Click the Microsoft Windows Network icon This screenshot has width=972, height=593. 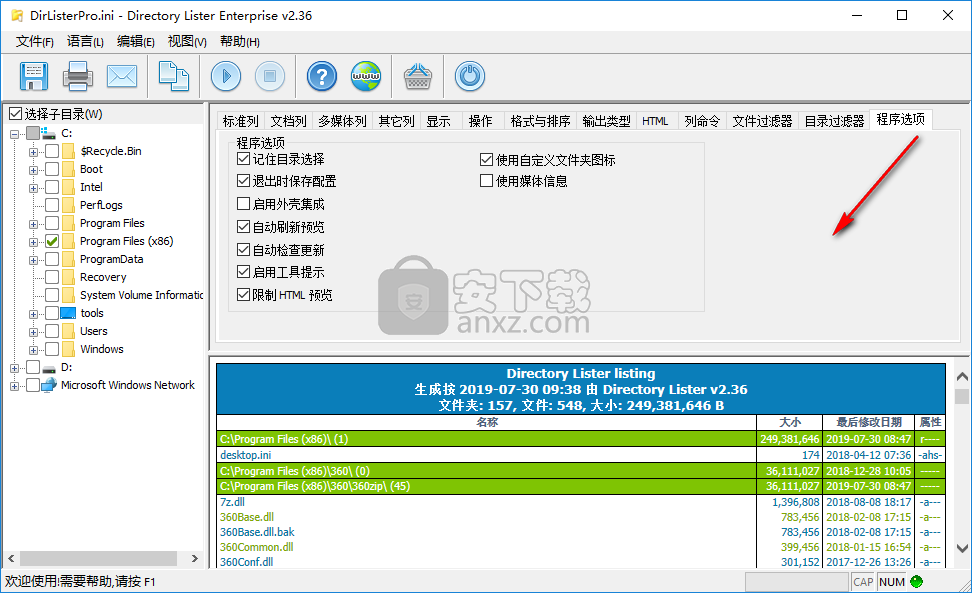(x=49, y=385)
